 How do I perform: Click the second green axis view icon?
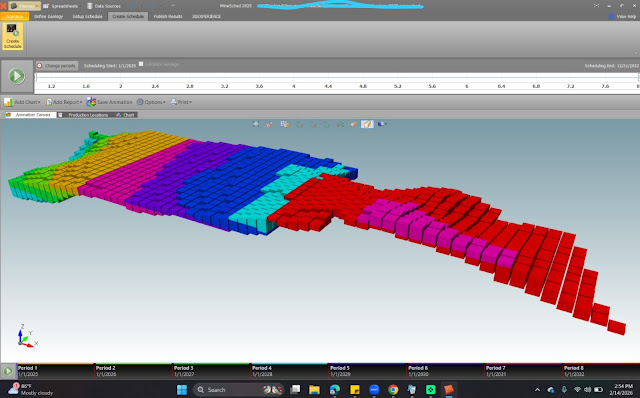click(327, 124)
